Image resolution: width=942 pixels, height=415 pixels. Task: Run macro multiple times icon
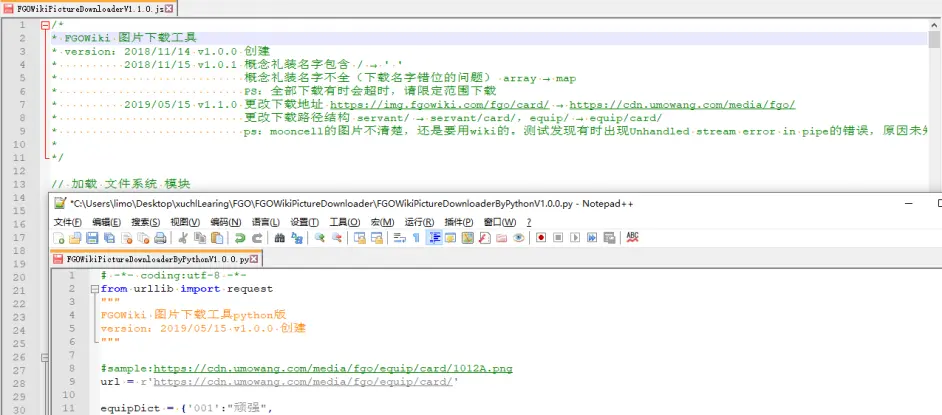(592, 238)
